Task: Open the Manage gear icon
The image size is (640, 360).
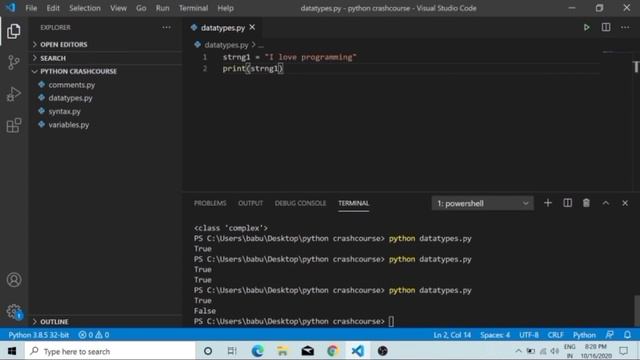Action: [x=13, y=311]
